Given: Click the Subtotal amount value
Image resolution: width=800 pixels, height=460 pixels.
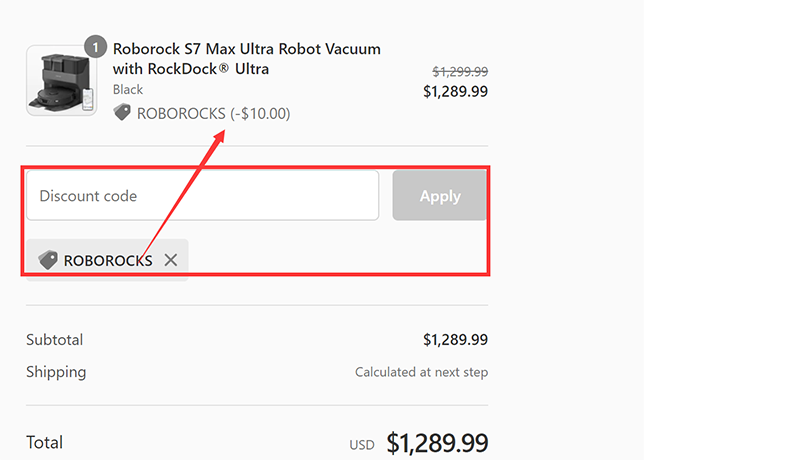Looking at the screenshot, I should click(x=455, y=340).
